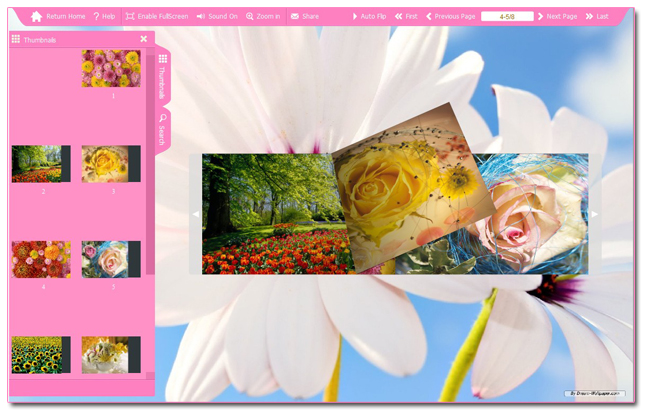Jump to the First page
Viewport: 650px width, 420px height.
(406, 17)
